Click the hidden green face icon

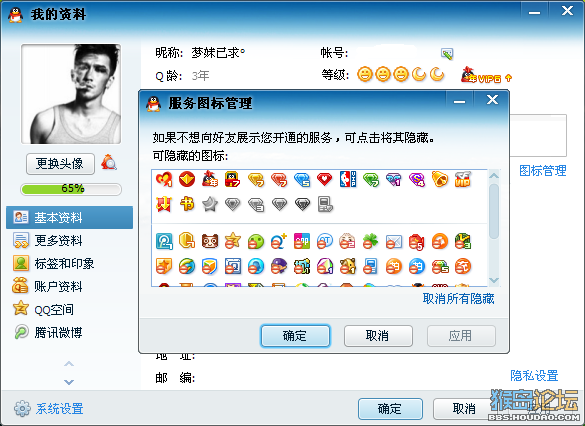[256, 241]
